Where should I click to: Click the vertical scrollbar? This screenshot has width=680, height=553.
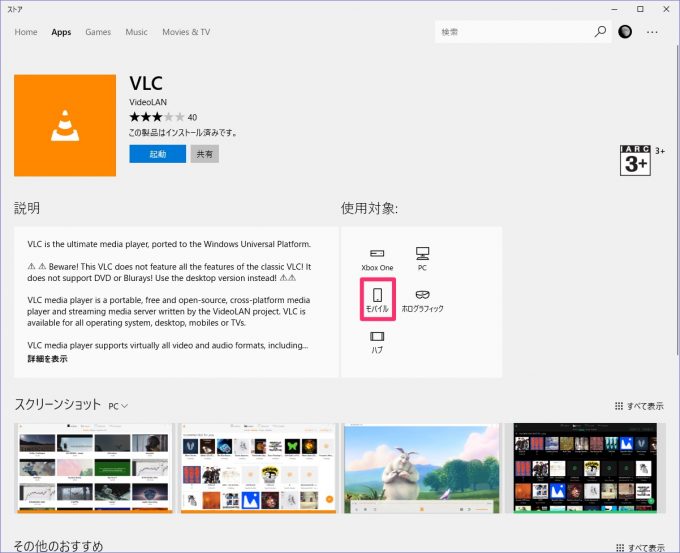[677, 200]
